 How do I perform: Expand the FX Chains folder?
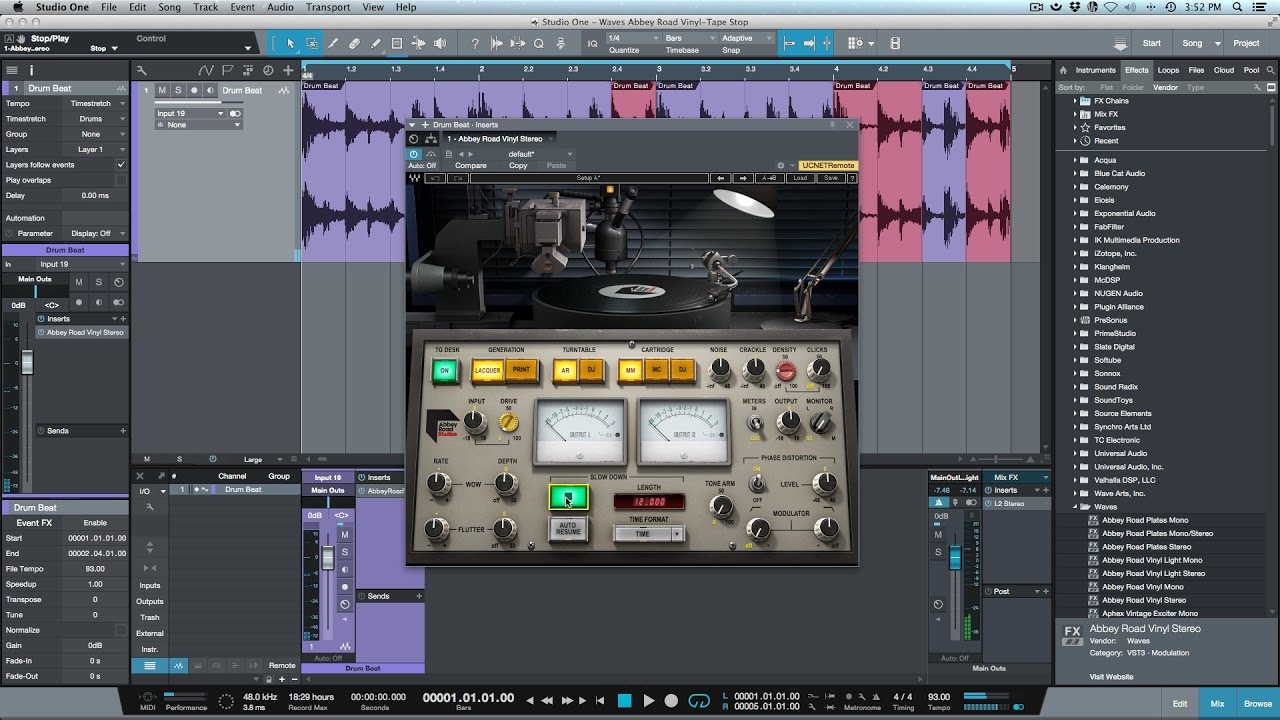pos(1076,101)
